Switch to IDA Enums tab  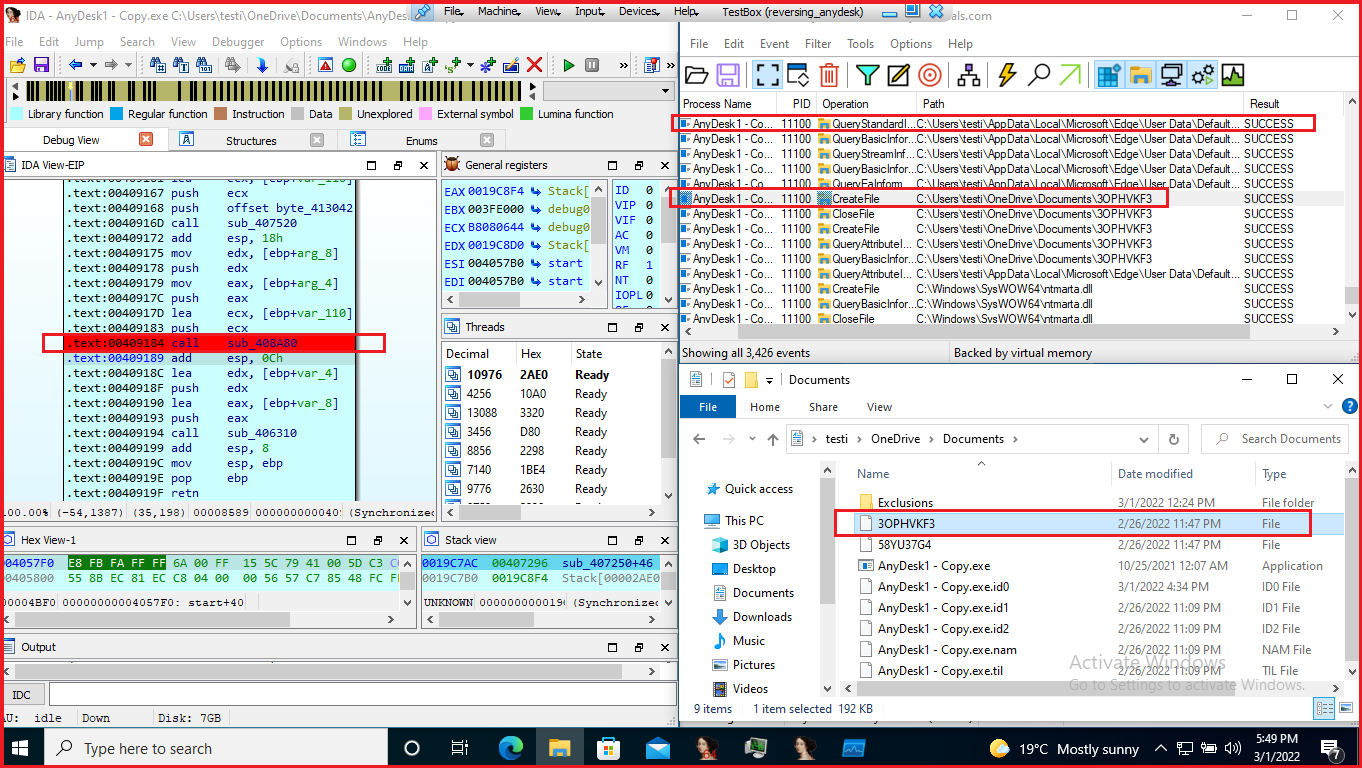(x=421, y=140)
